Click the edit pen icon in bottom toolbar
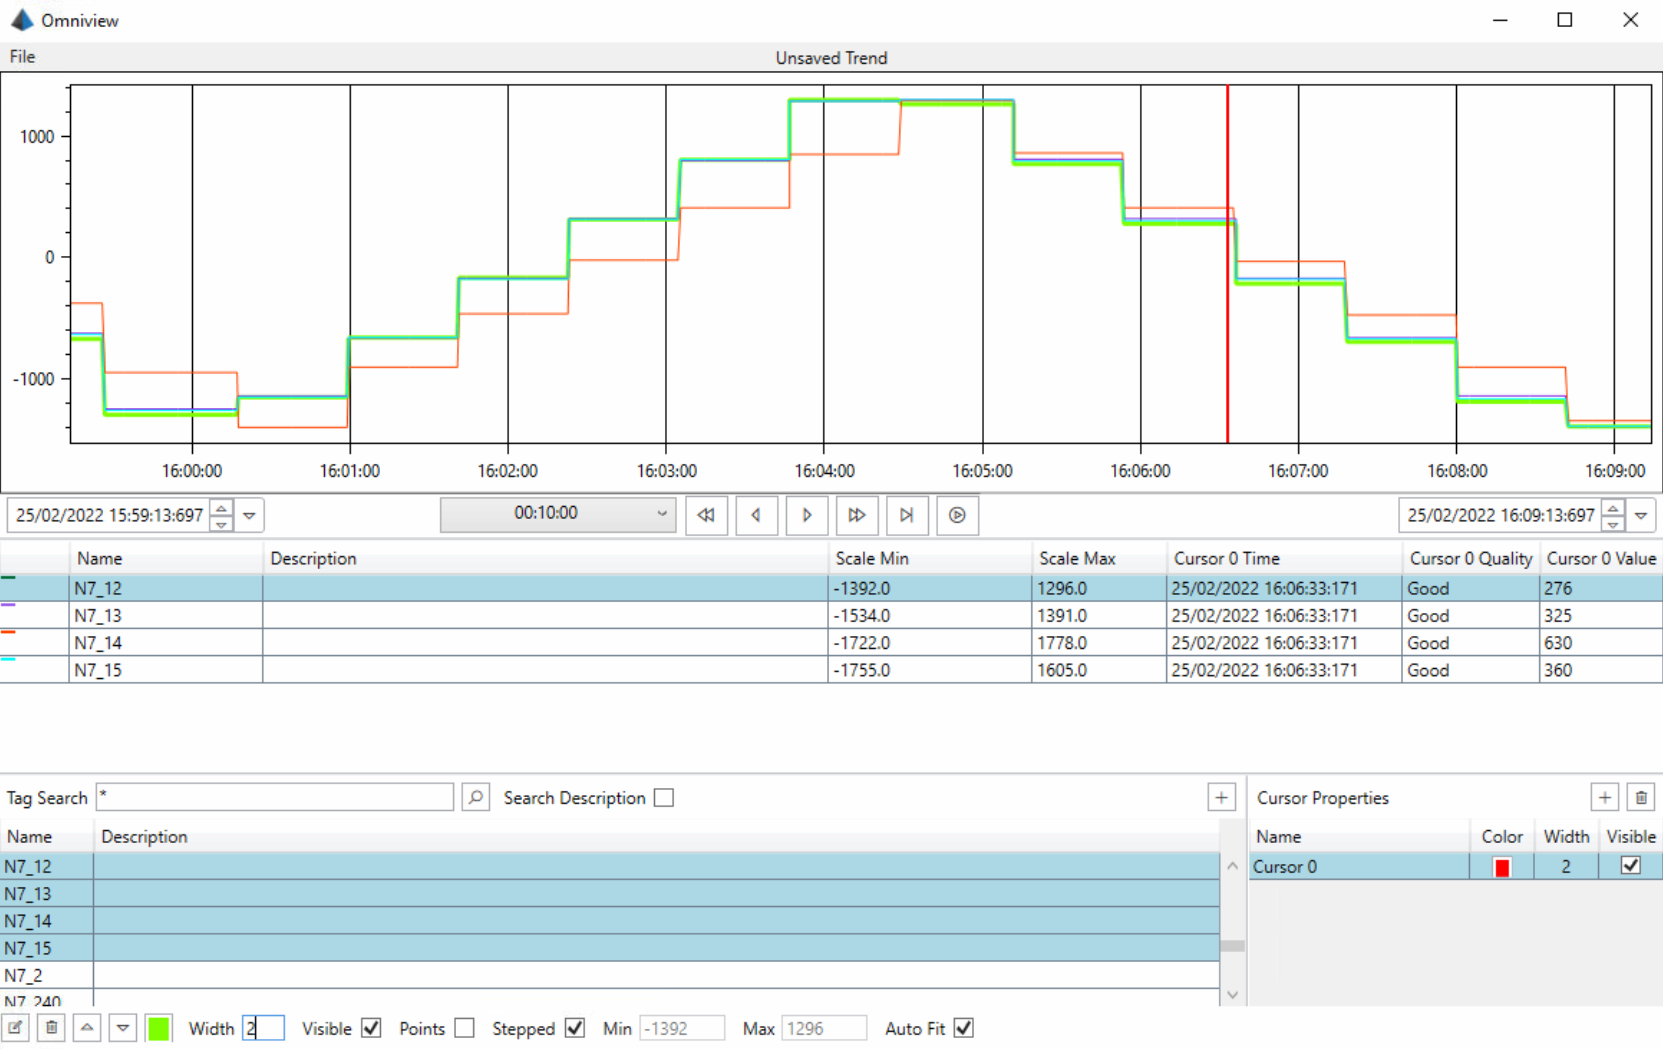1663x1049 pixels. click(15, 1028)
